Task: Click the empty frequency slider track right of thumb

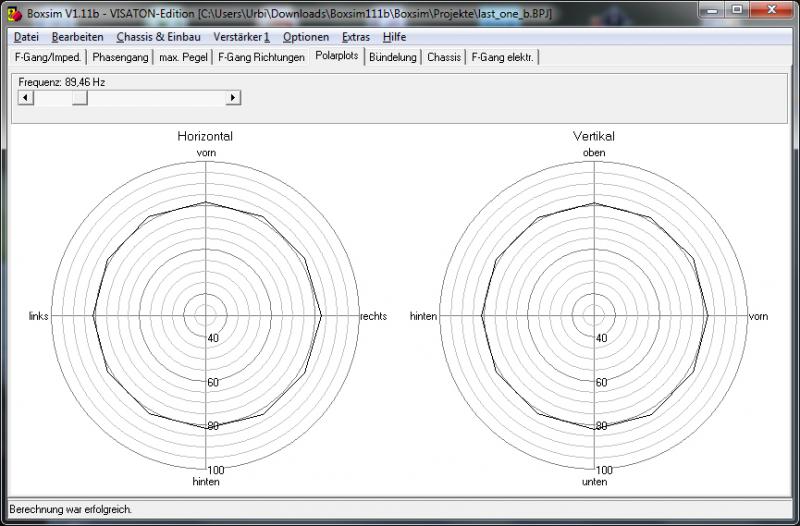Action: tap(155, 97)
